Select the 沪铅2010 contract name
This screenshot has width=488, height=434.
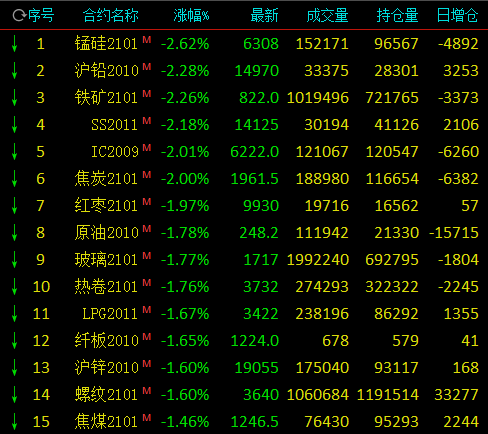(106, 71)
